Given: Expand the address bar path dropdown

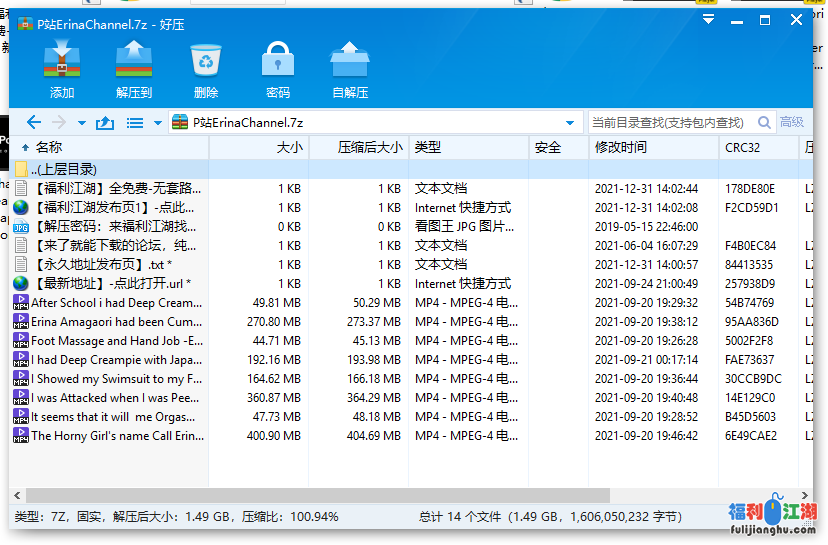Looking at the screenshot, I should pos(570,122).
